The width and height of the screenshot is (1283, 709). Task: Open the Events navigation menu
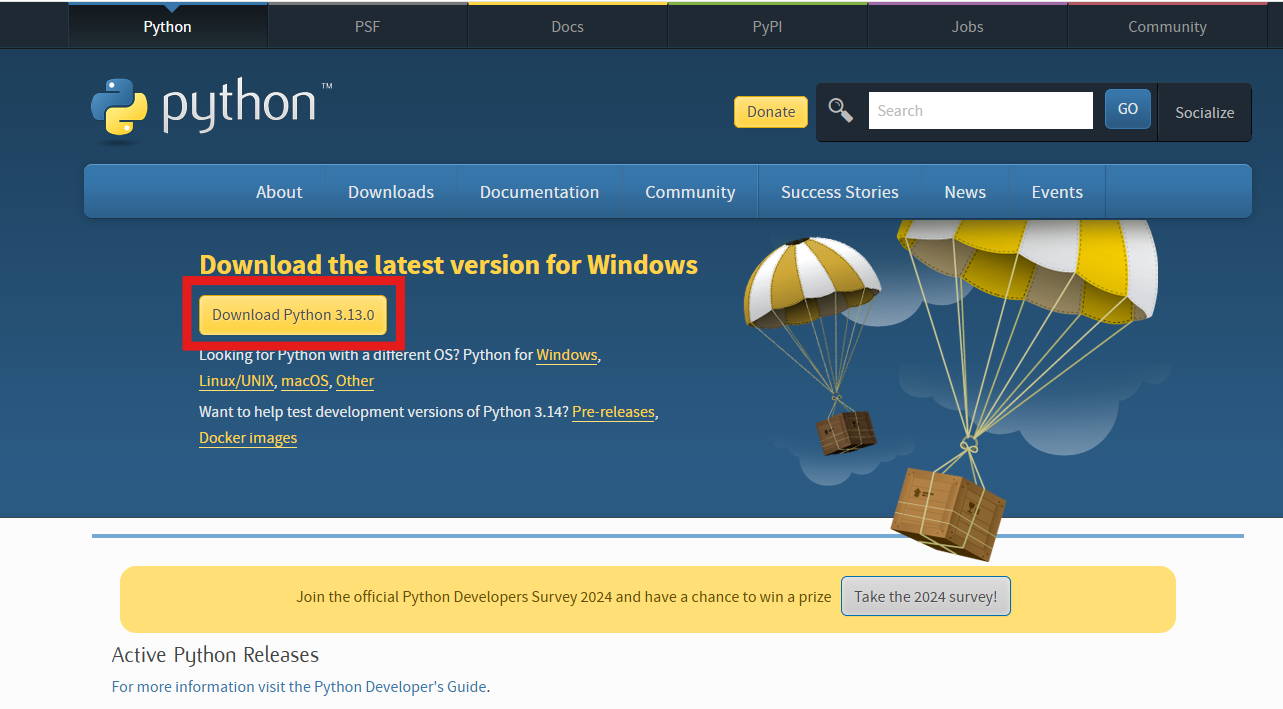point(1057,192)
